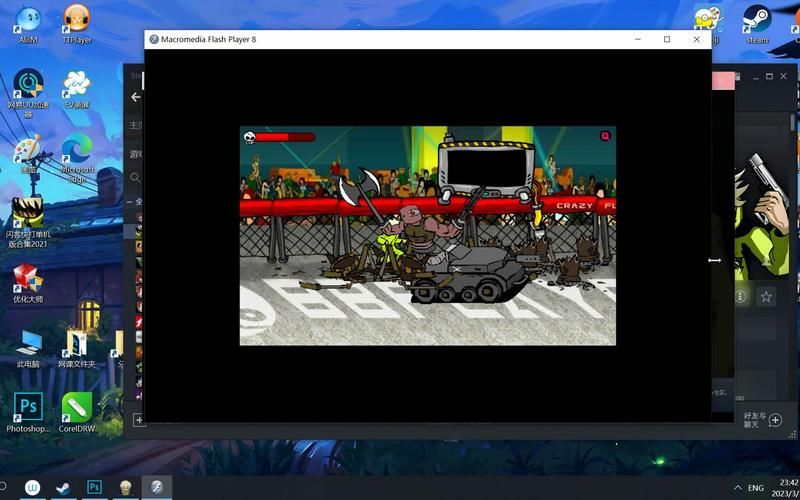Click the Steam window vertical scrollbar
The height and width of the screenshot is (500, 800).
[x=792, y=122]
